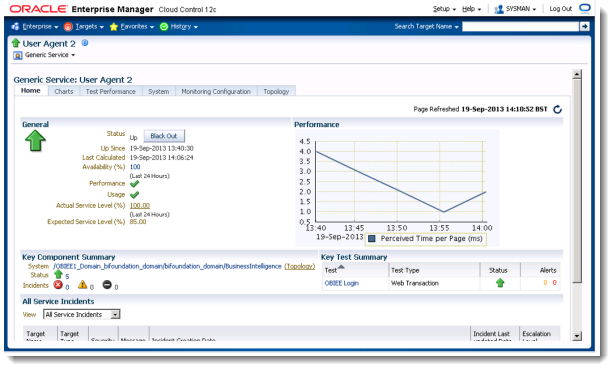Click the black blackout incidents icon
Screen dimensions: 615x371
107,285
